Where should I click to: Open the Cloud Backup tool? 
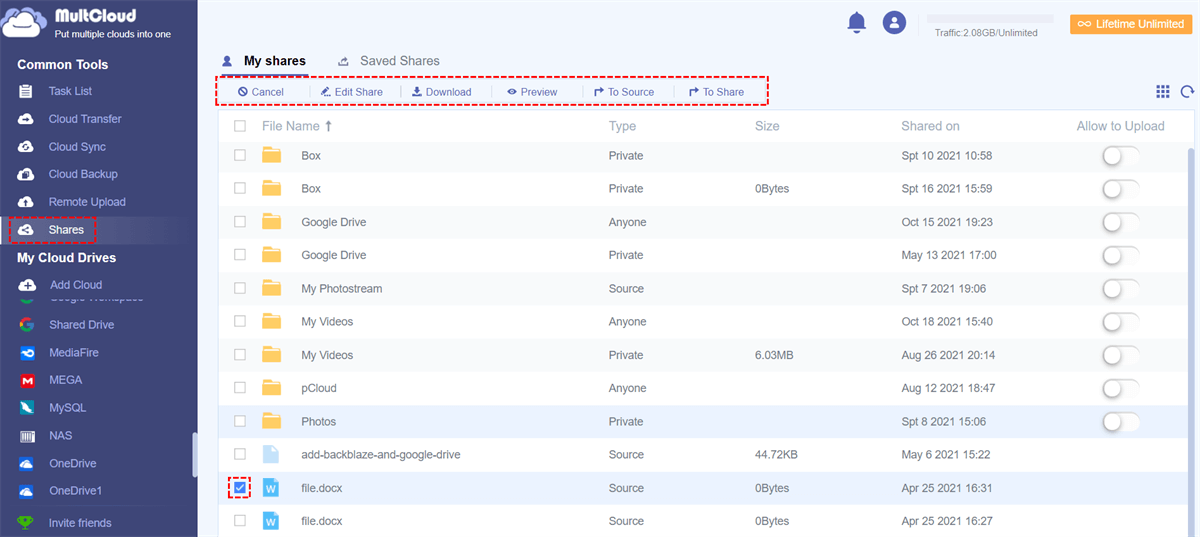click(x=83, y=174)
